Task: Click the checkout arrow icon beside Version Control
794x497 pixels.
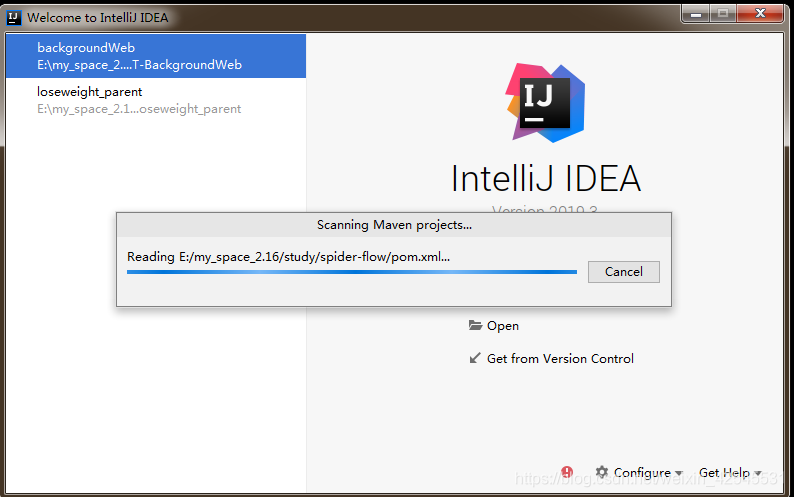Action: pos(475,358)
